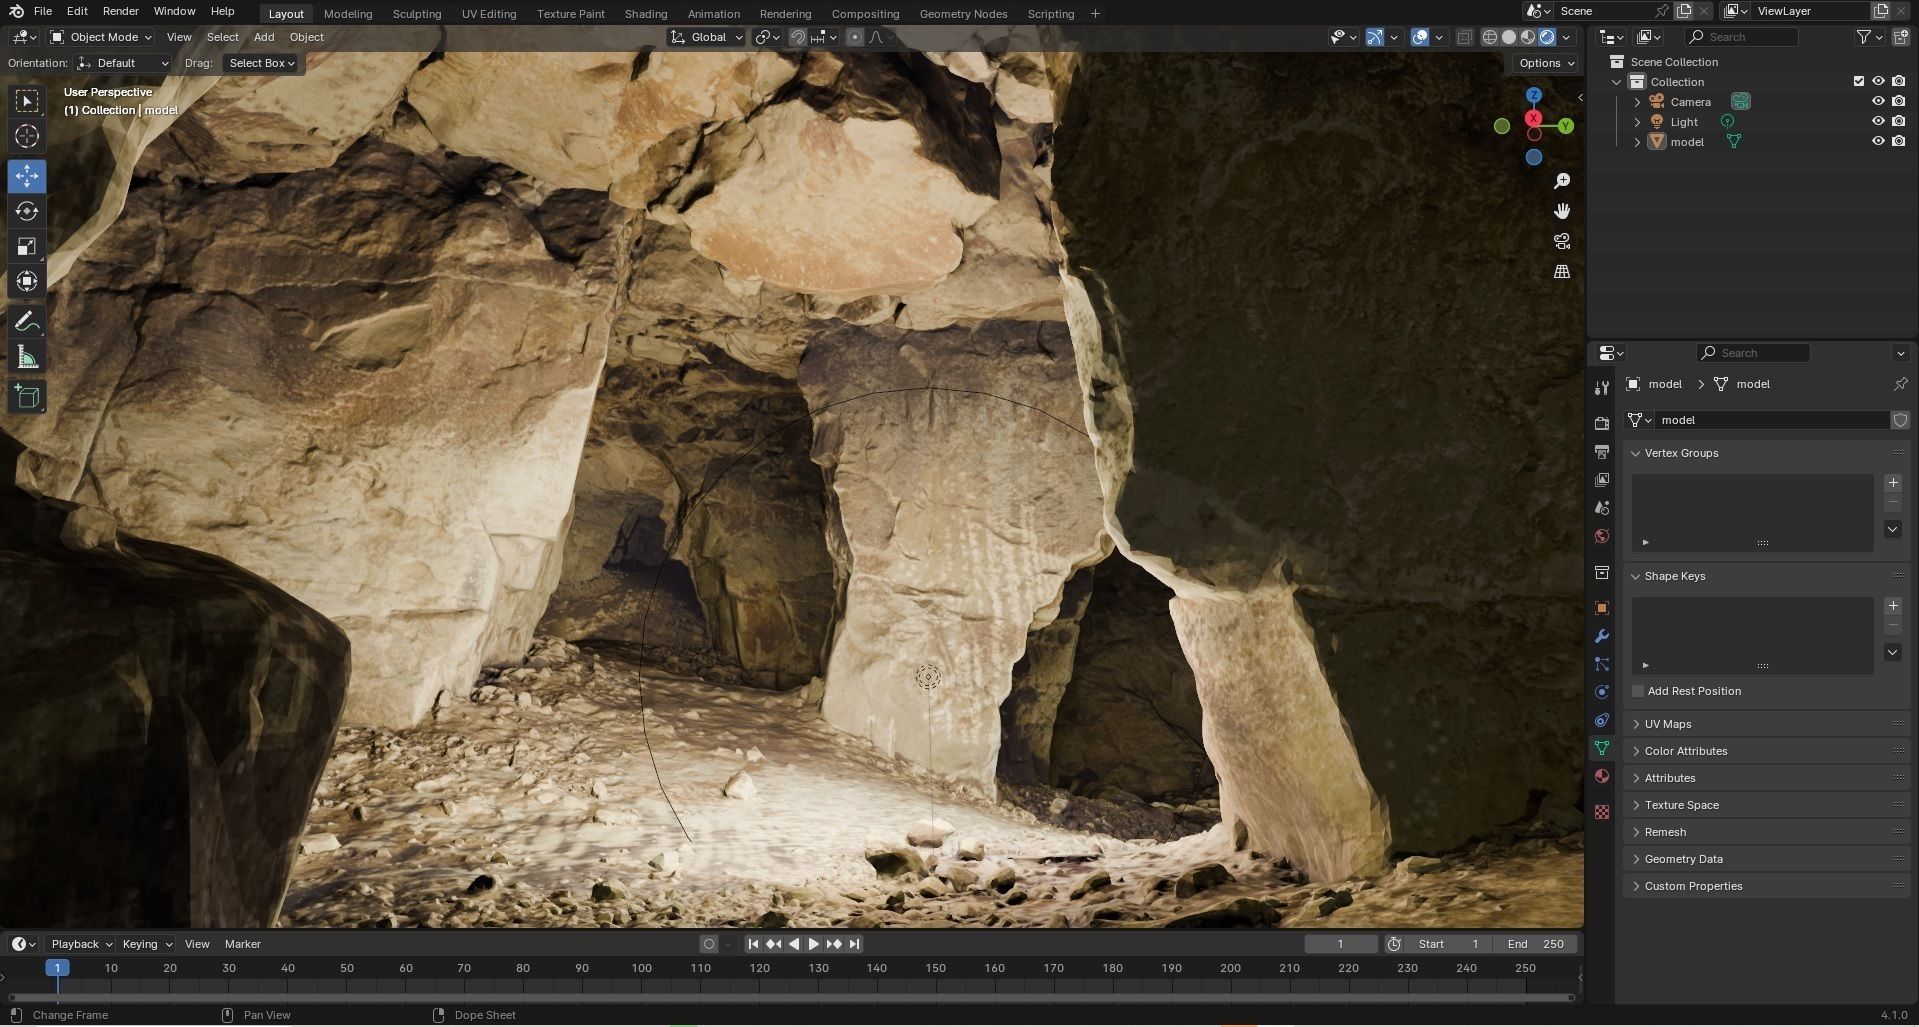Open timeline Marker menu
The image size is (1919, 1027).
(242, 944)
